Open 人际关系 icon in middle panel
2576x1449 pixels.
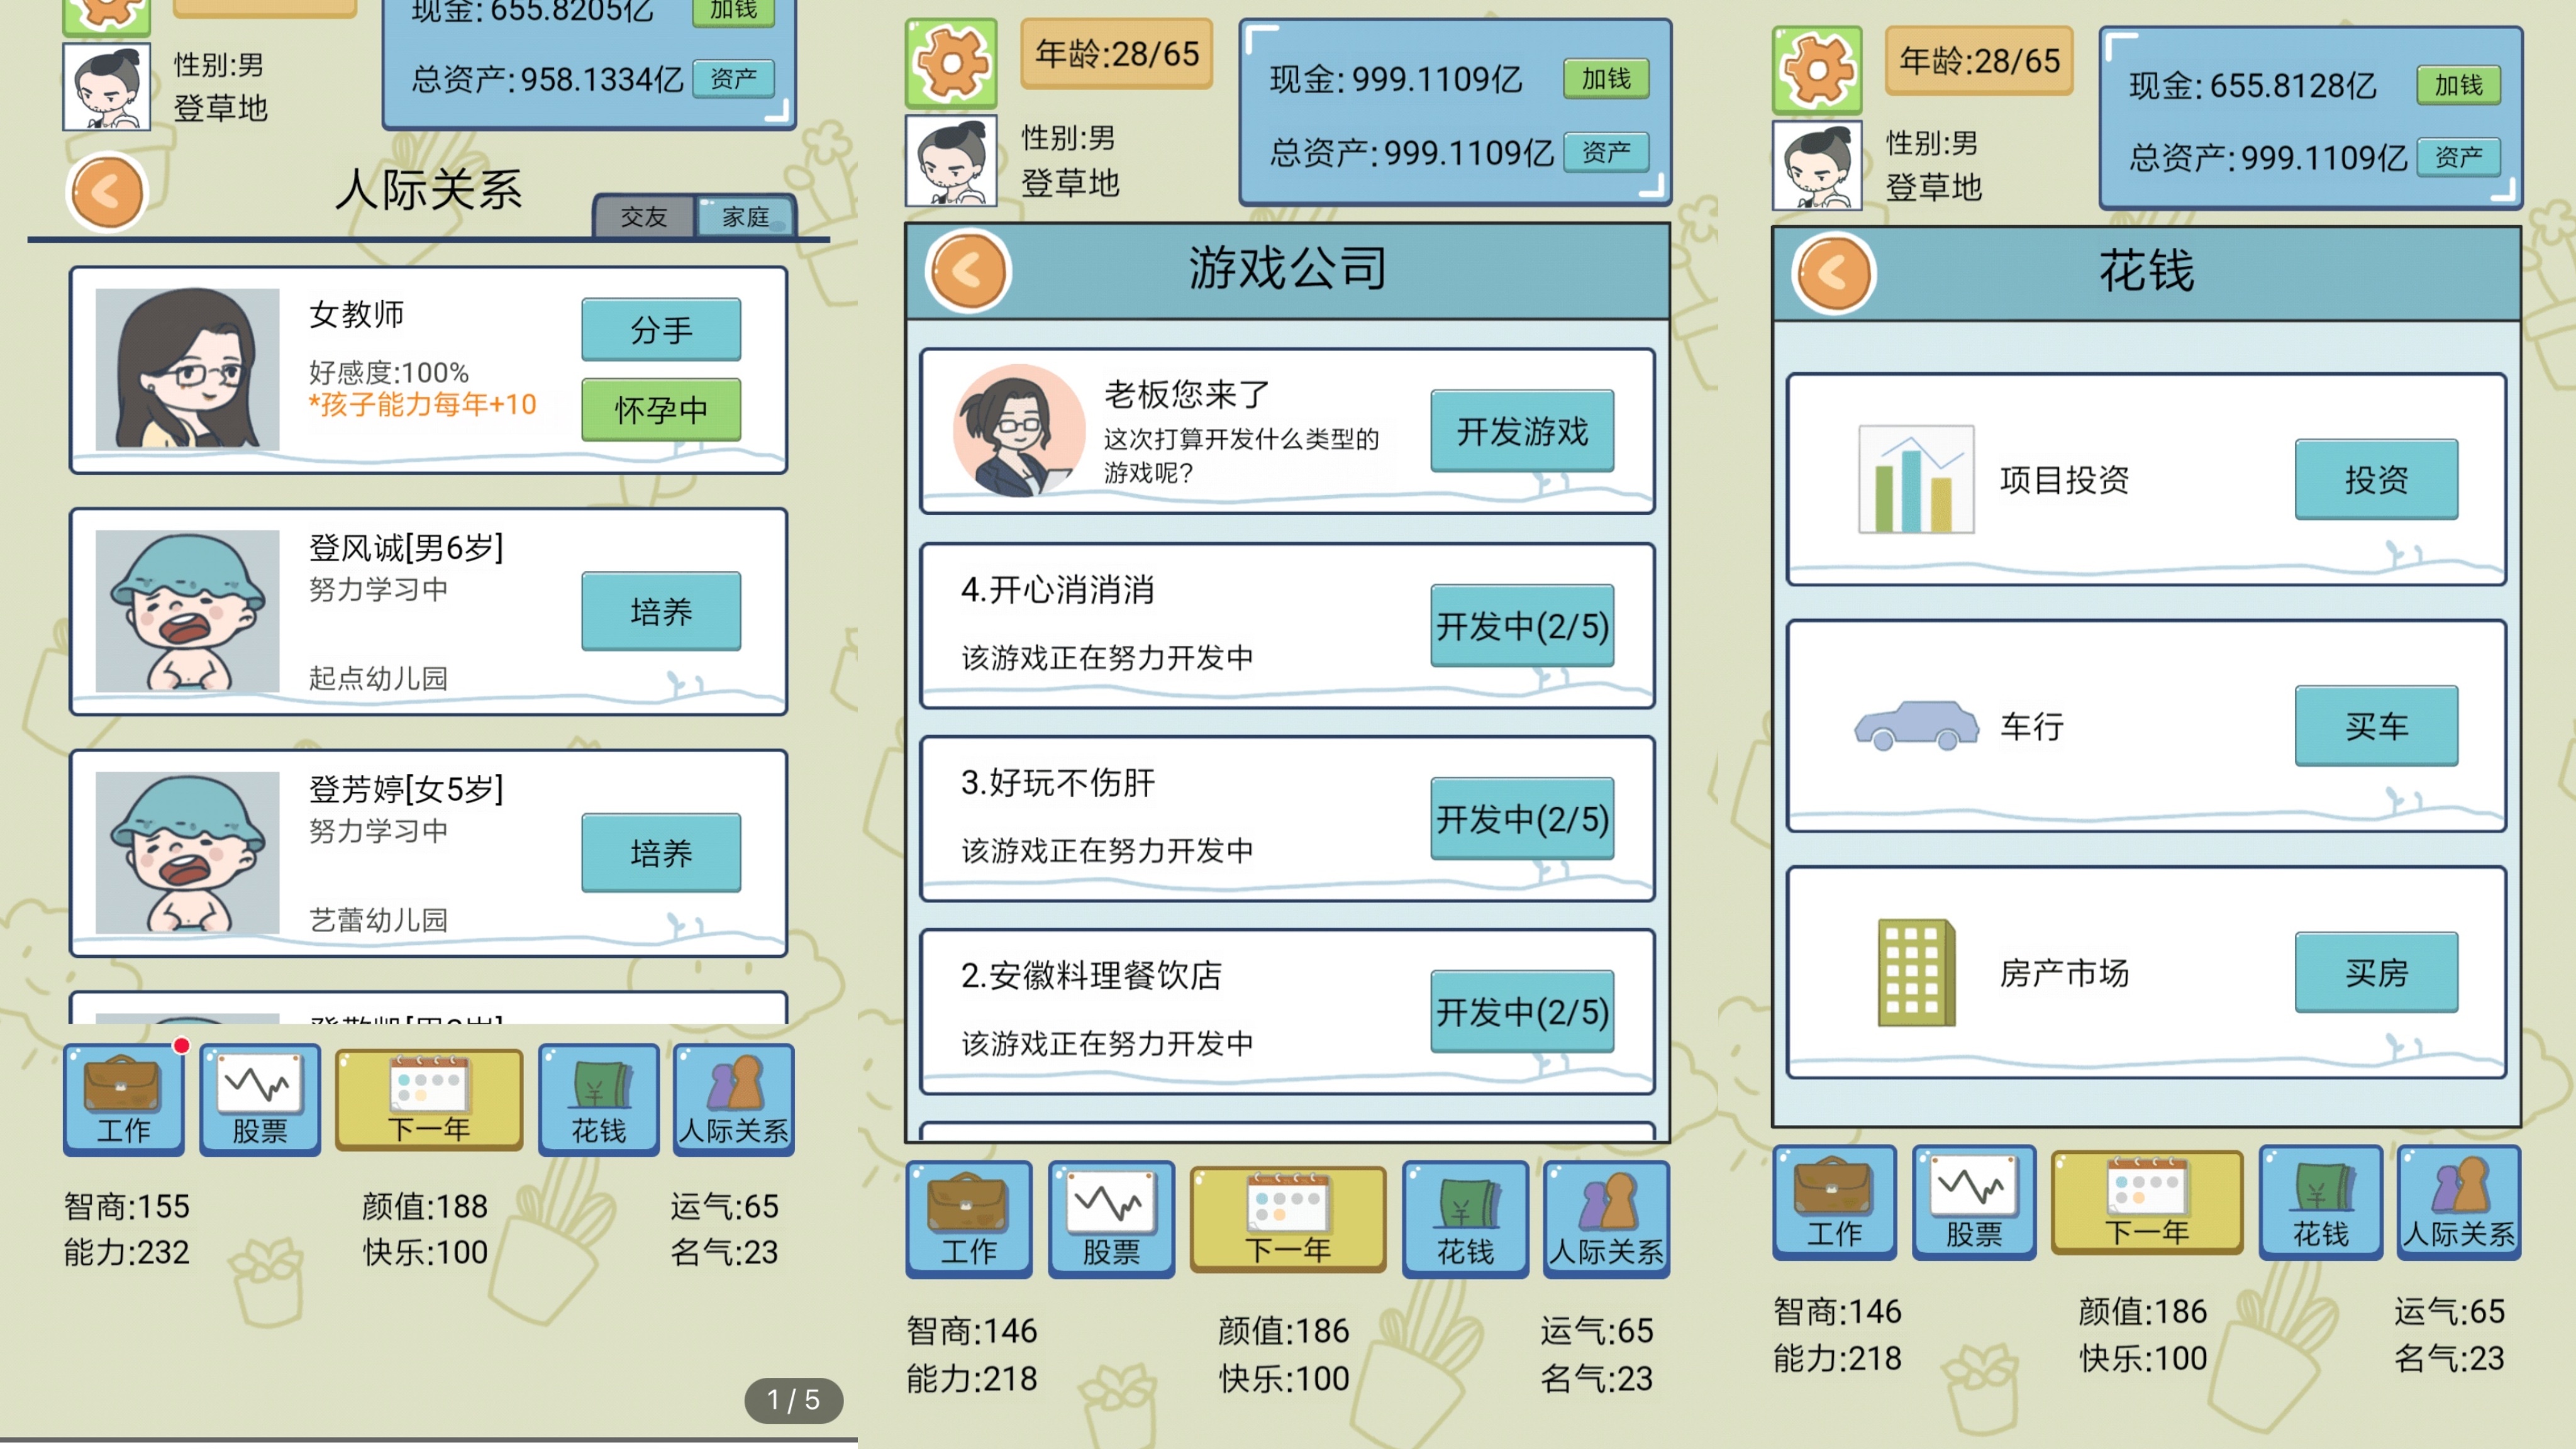(x=1606, y=1217)
